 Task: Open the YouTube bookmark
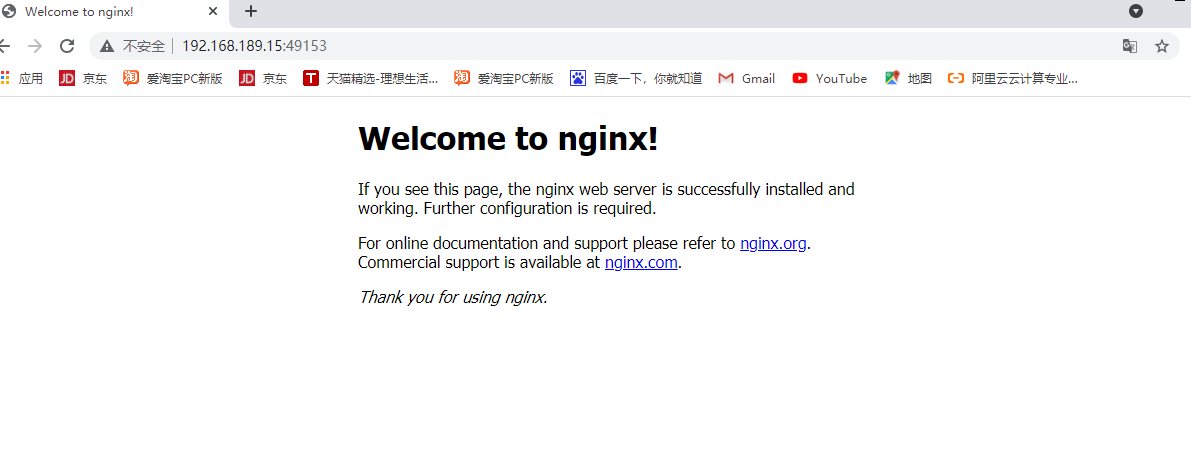click(x=829, y=78)
